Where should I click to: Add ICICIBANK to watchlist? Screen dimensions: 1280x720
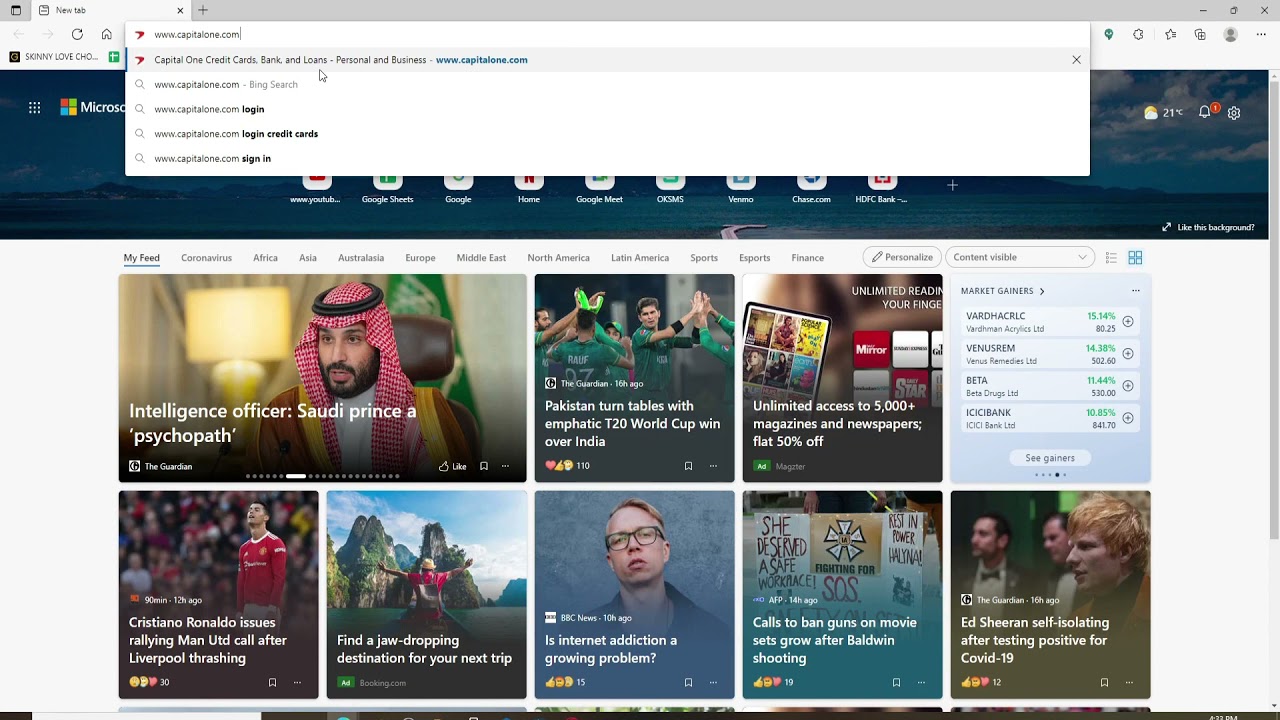[x=1128, y=418]
